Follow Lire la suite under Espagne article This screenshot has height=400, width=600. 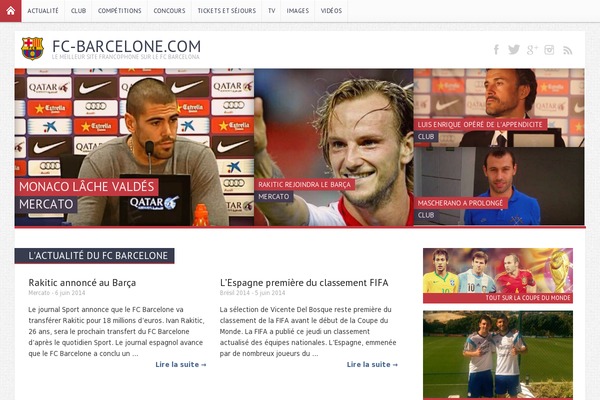click(372, 364)
